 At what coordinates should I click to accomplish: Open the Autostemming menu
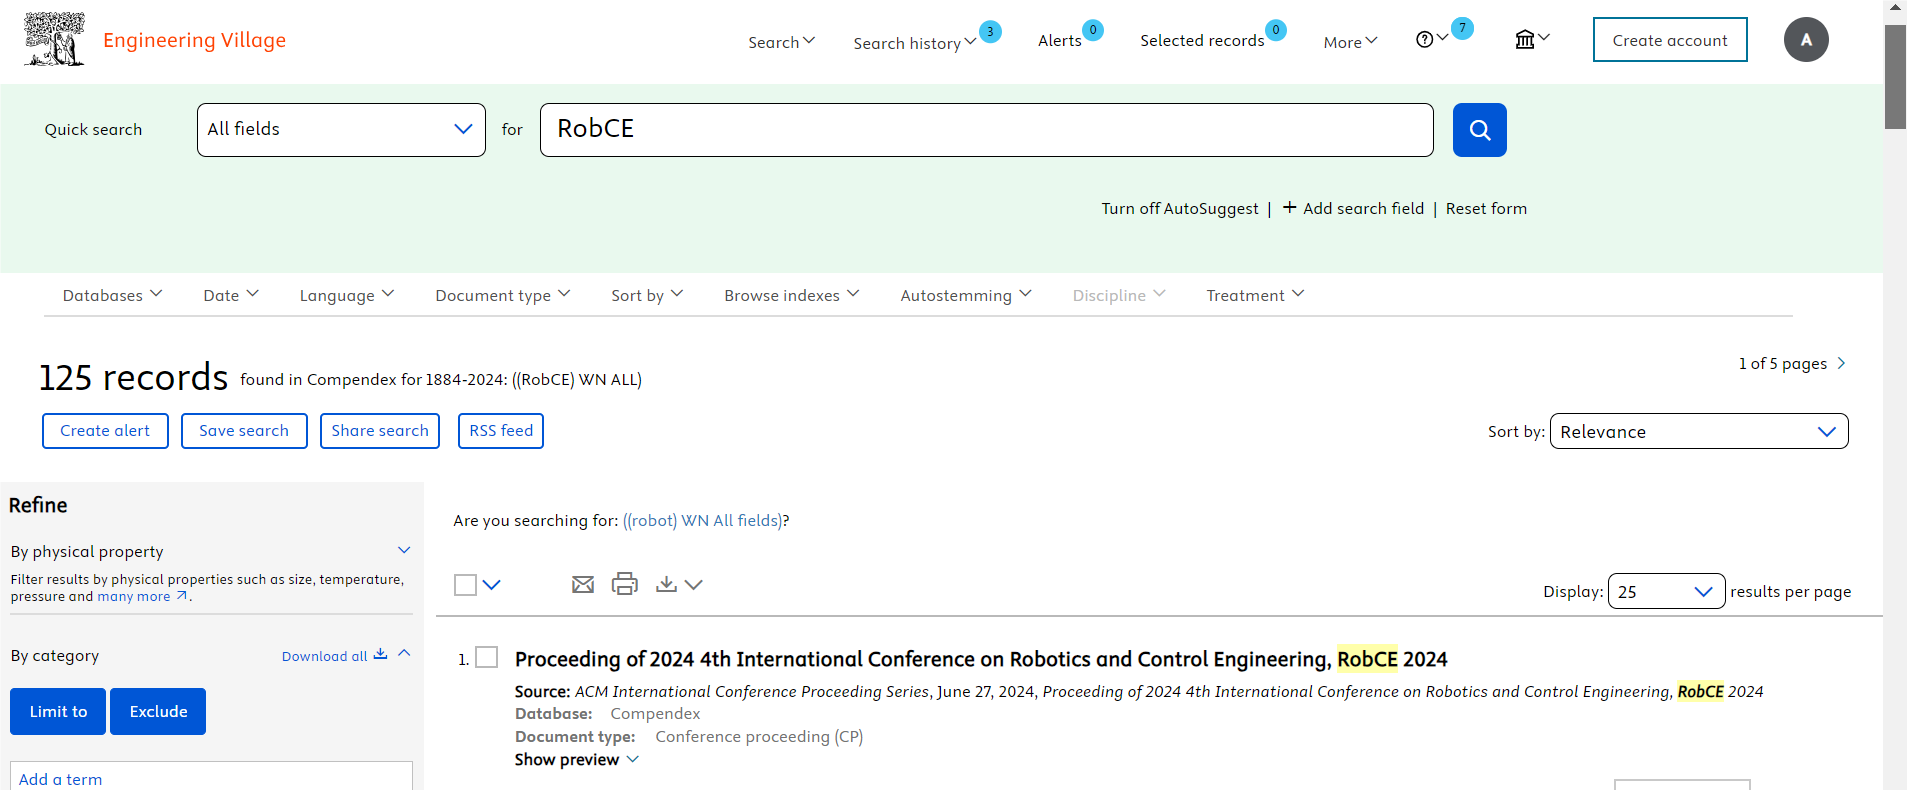point(966,295)
